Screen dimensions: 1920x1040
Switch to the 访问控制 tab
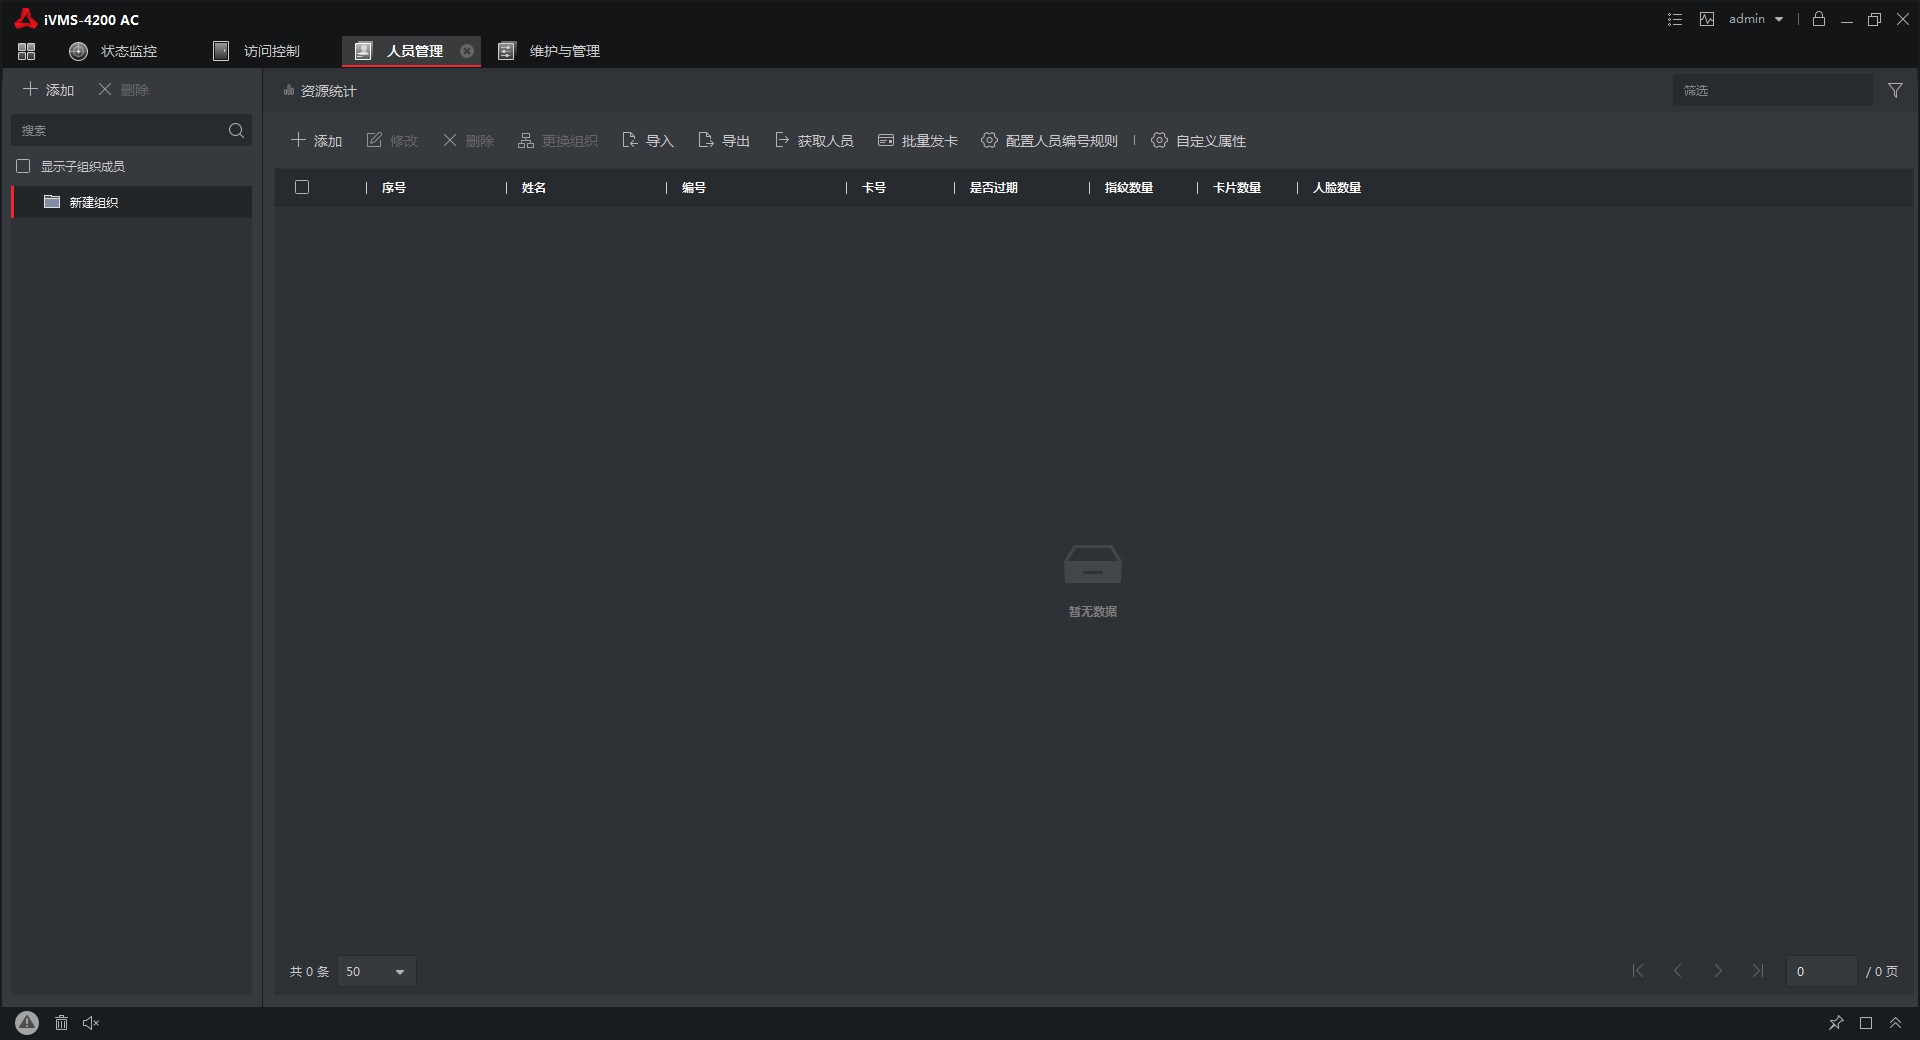coord(257,51)
